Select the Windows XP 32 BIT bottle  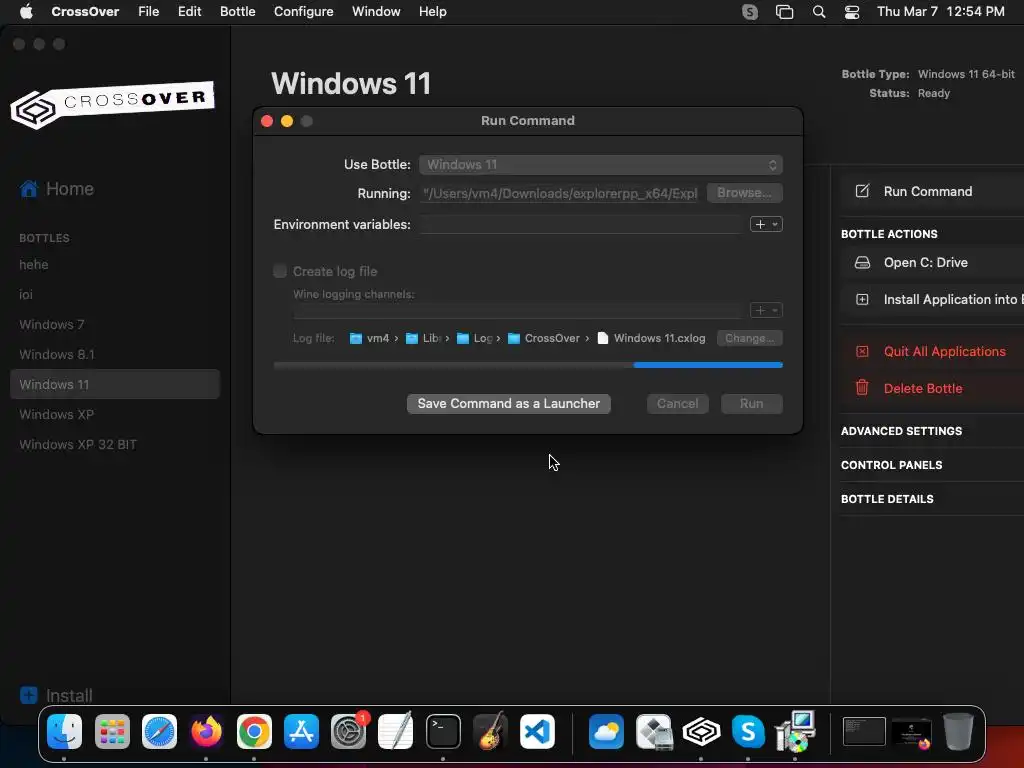78,445
